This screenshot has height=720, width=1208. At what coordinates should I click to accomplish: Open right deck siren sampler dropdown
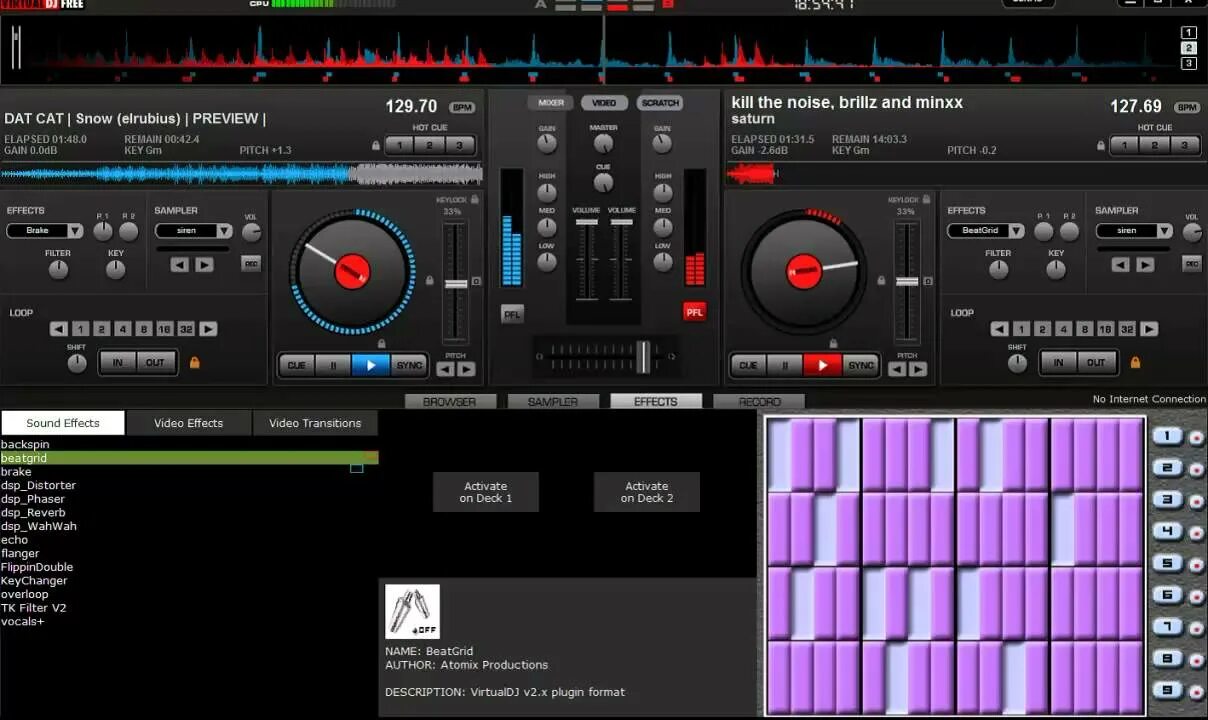(1134, 230)
